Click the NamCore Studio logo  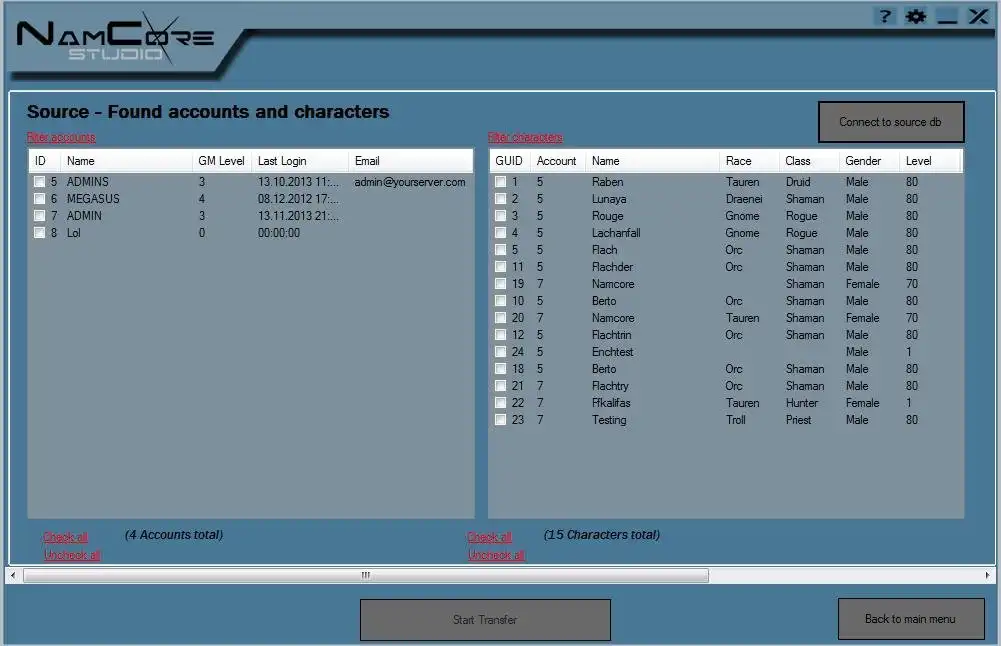[x=115, y=38]
